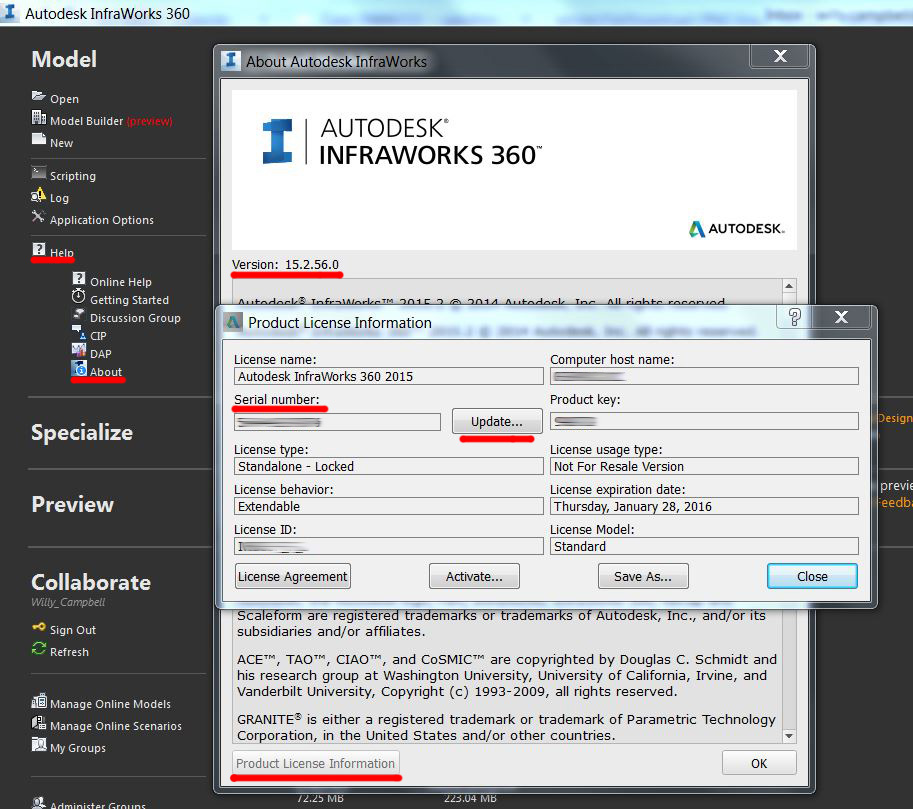Viewport: 913px width, 809px height.
Task: Click Save As... in license dialog
Action: pos(643,576)
